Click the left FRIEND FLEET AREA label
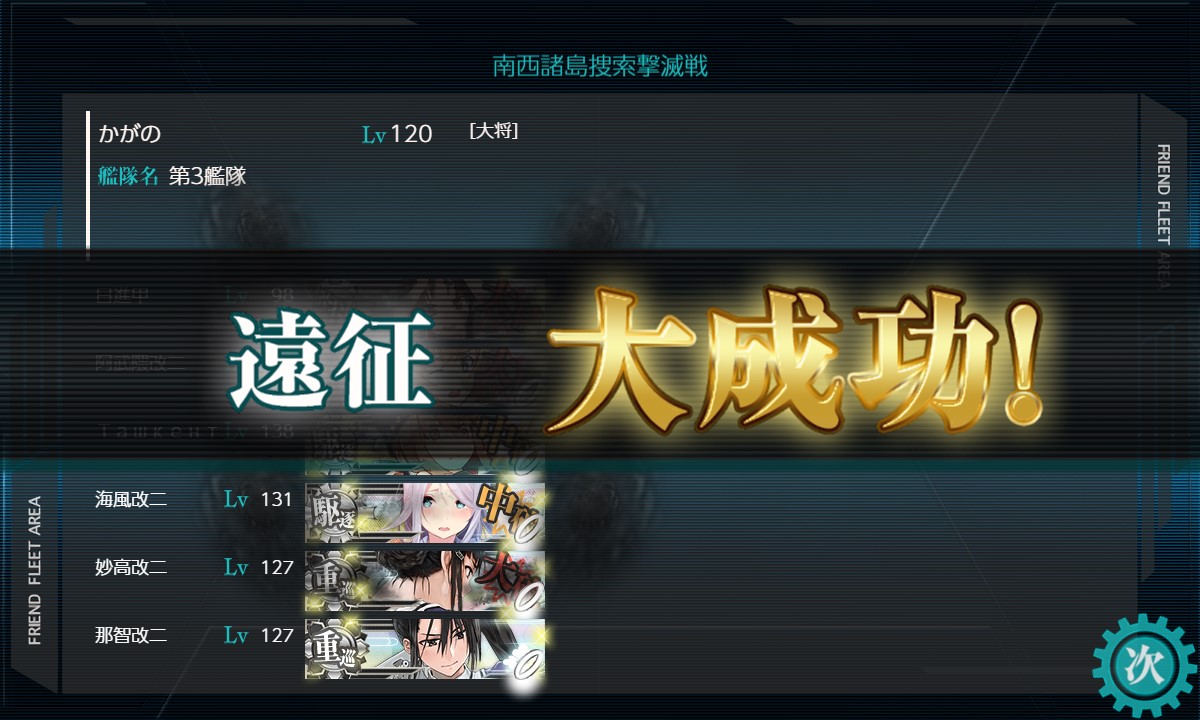 click(35, 570)
